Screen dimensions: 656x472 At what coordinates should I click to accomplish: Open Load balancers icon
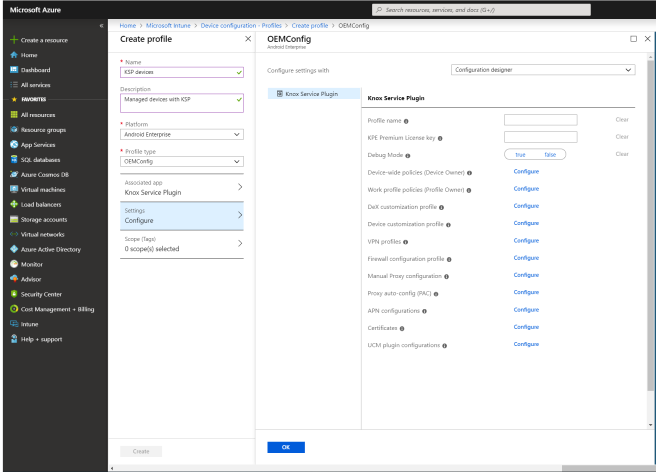(x=14, y=204)
